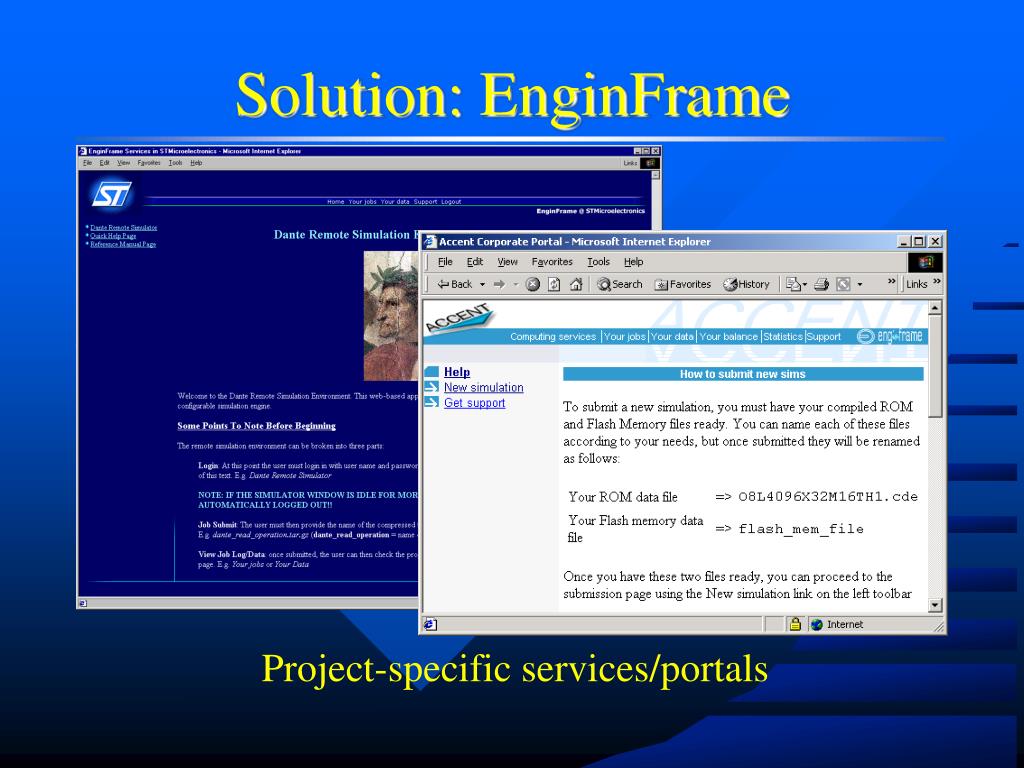Click the Windows logo throbber in Accent window

click(x=925, y=262)
